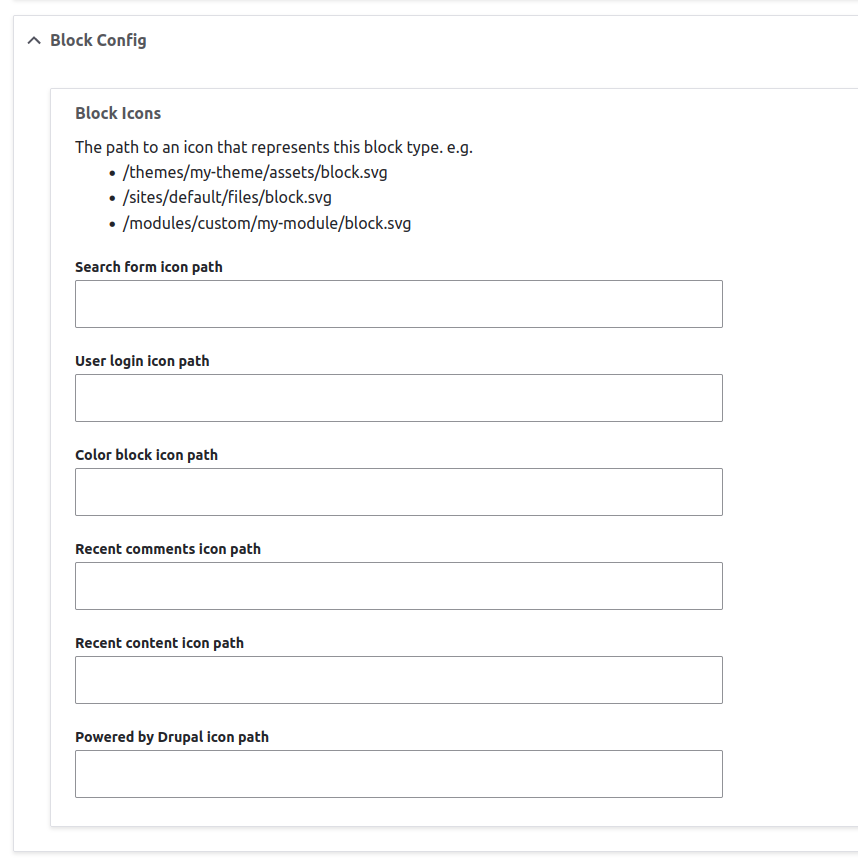Click the Recent comments icon path label

tap(167, 549)
